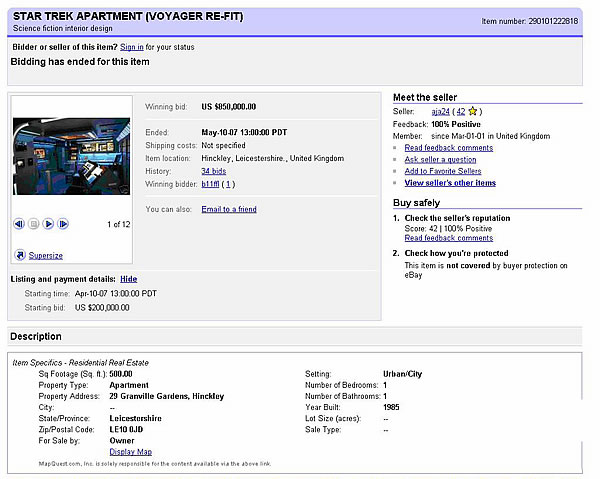View seller's other items

pos(450,183)
